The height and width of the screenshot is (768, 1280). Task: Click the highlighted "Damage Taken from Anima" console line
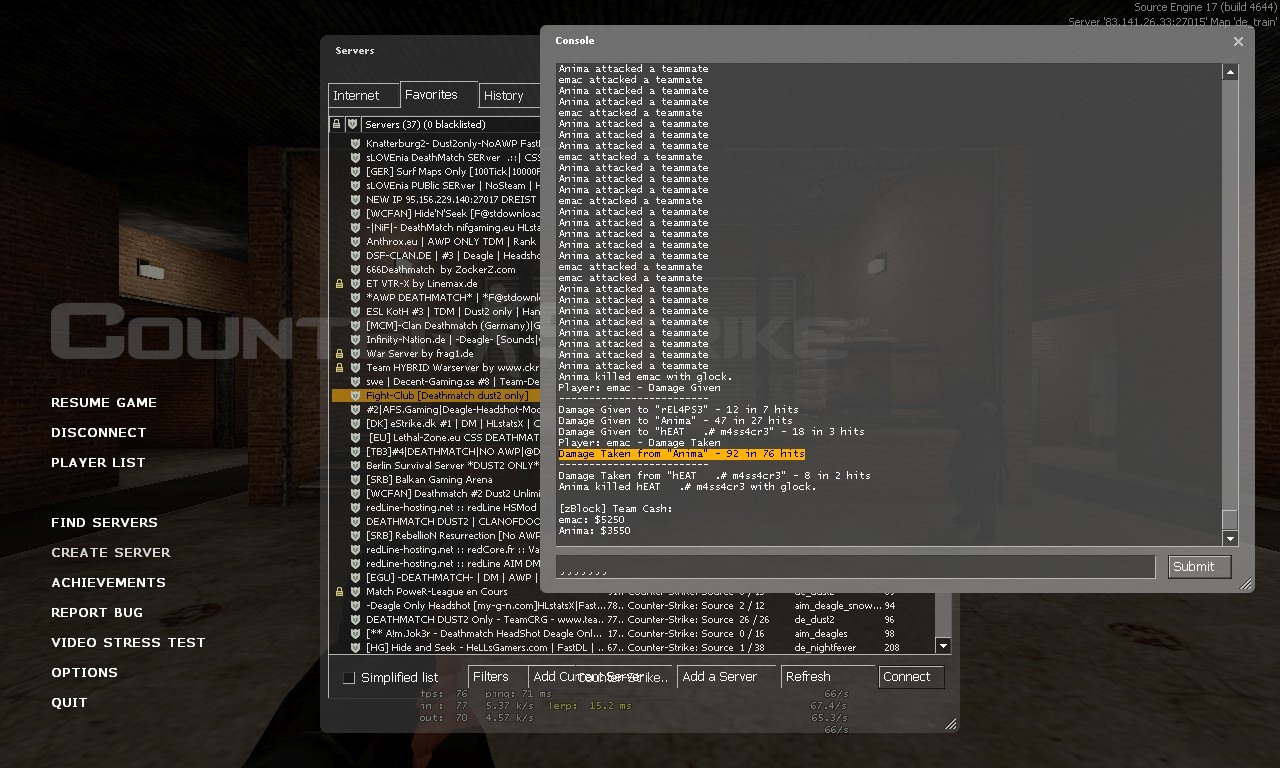point(682,454)
